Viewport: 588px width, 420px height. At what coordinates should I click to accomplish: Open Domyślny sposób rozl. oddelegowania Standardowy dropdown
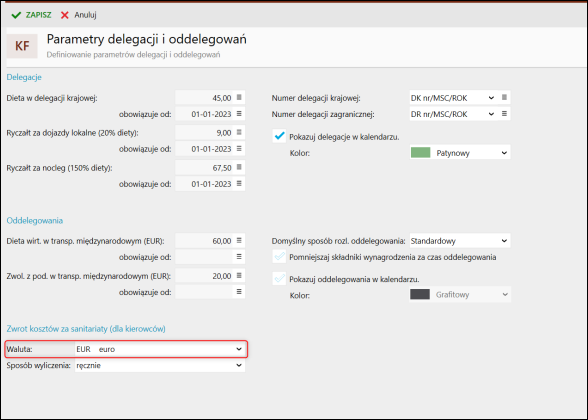click(460, 241)
